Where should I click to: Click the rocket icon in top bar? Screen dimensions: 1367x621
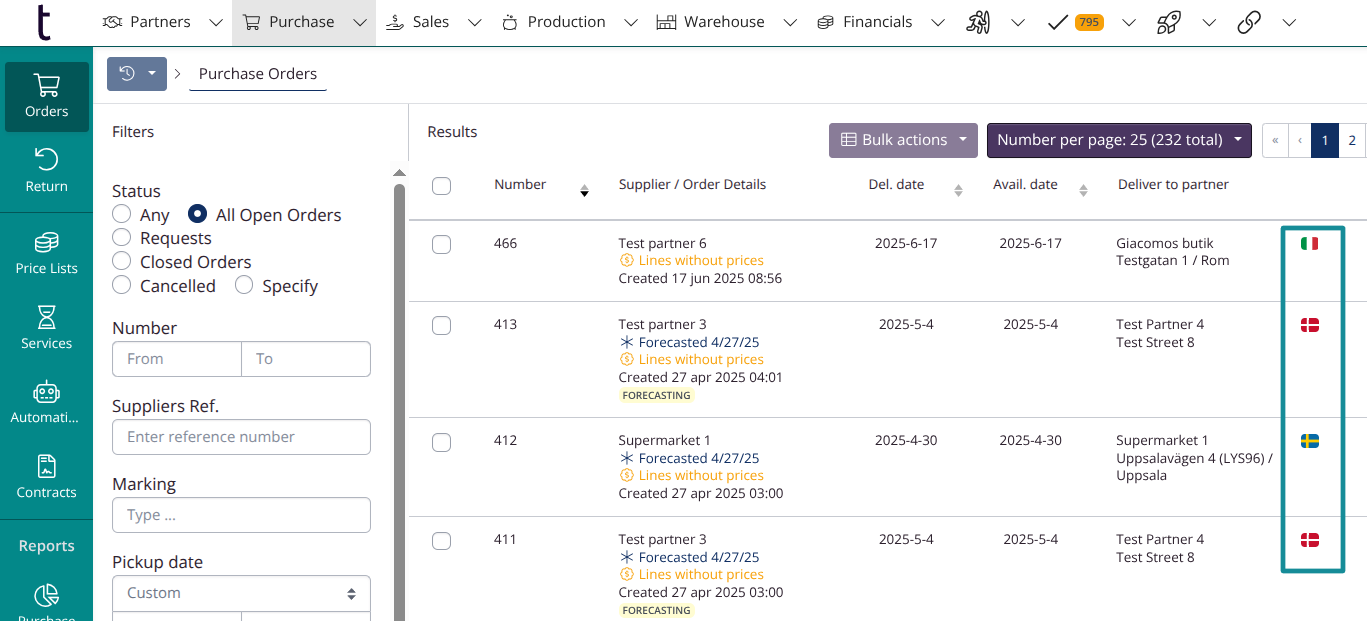[1169, 22]
